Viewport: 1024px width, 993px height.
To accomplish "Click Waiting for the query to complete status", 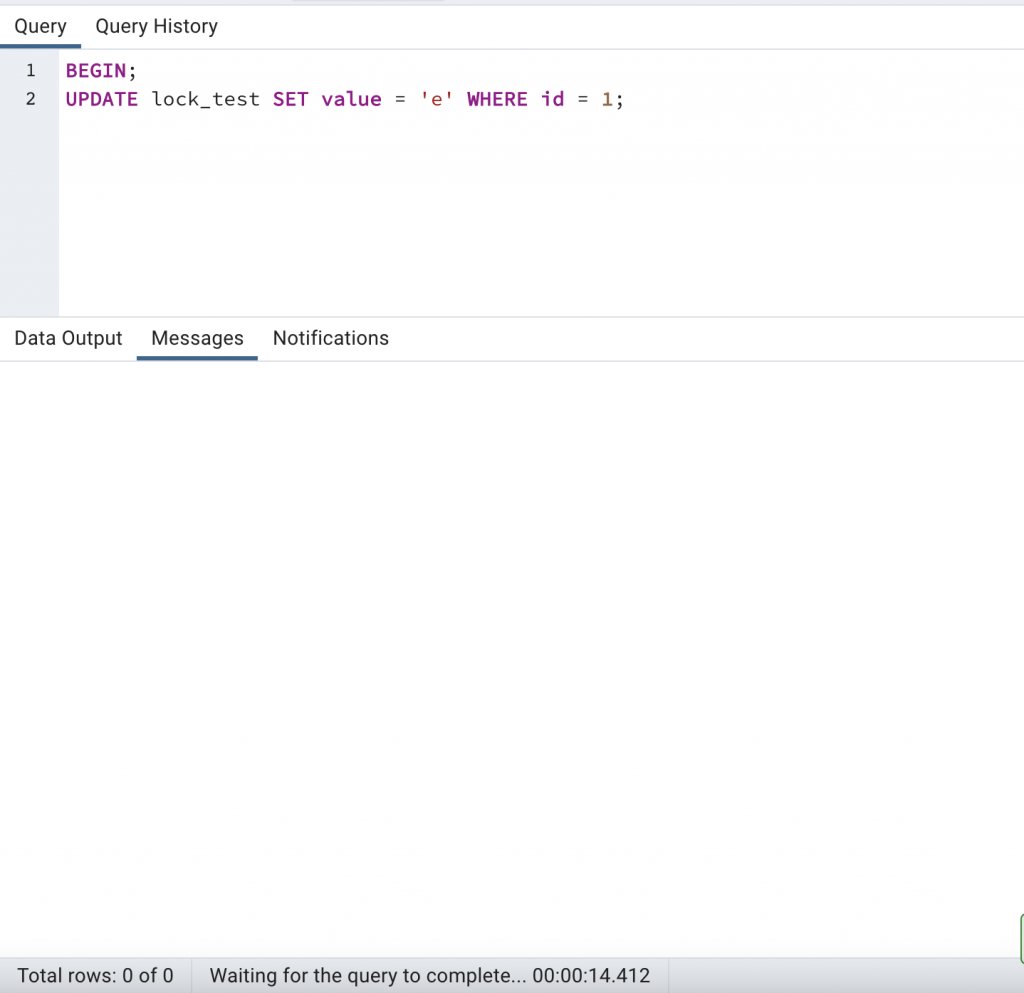I will coord(430,975).
